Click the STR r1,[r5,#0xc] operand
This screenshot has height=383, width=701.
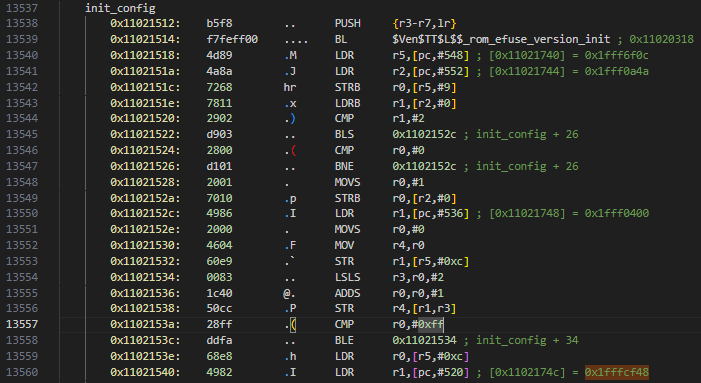pyautogui.click(x=431, y=261)
